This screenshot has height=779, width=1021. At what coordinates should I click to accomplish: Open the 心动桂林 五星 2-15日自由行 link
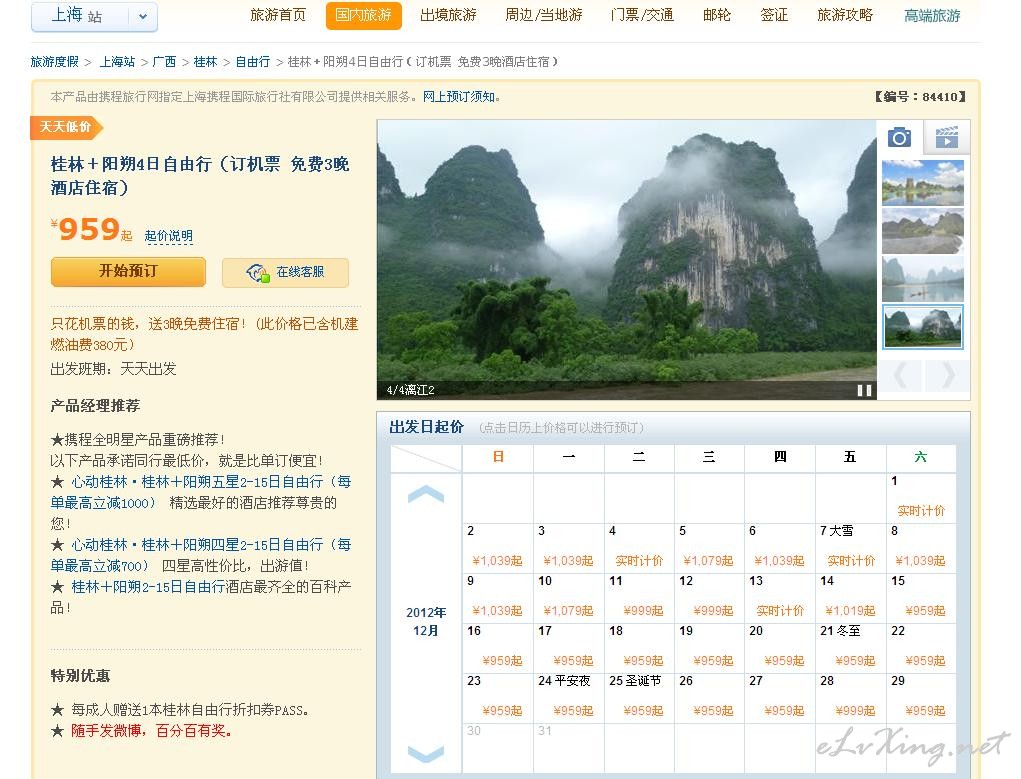click(x=201, y=492)
